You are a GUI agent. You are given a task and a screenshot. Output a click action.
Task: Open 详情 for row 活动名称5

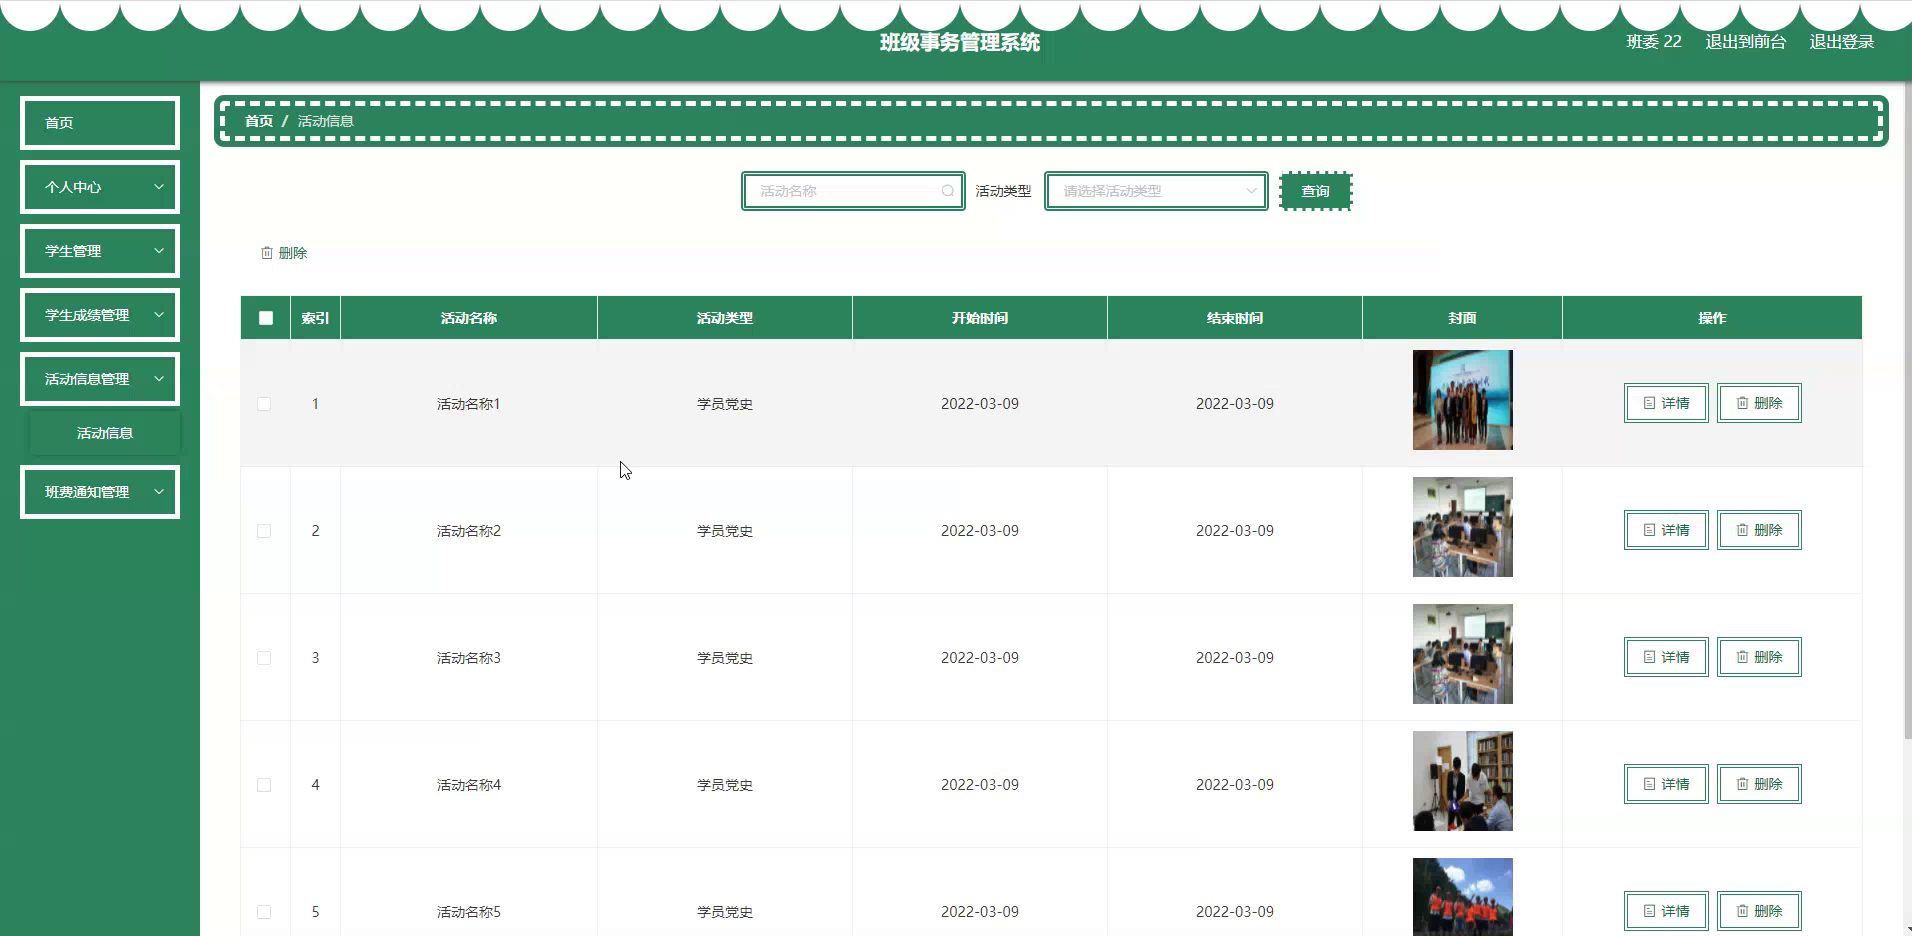click(x=1666, y=911)
